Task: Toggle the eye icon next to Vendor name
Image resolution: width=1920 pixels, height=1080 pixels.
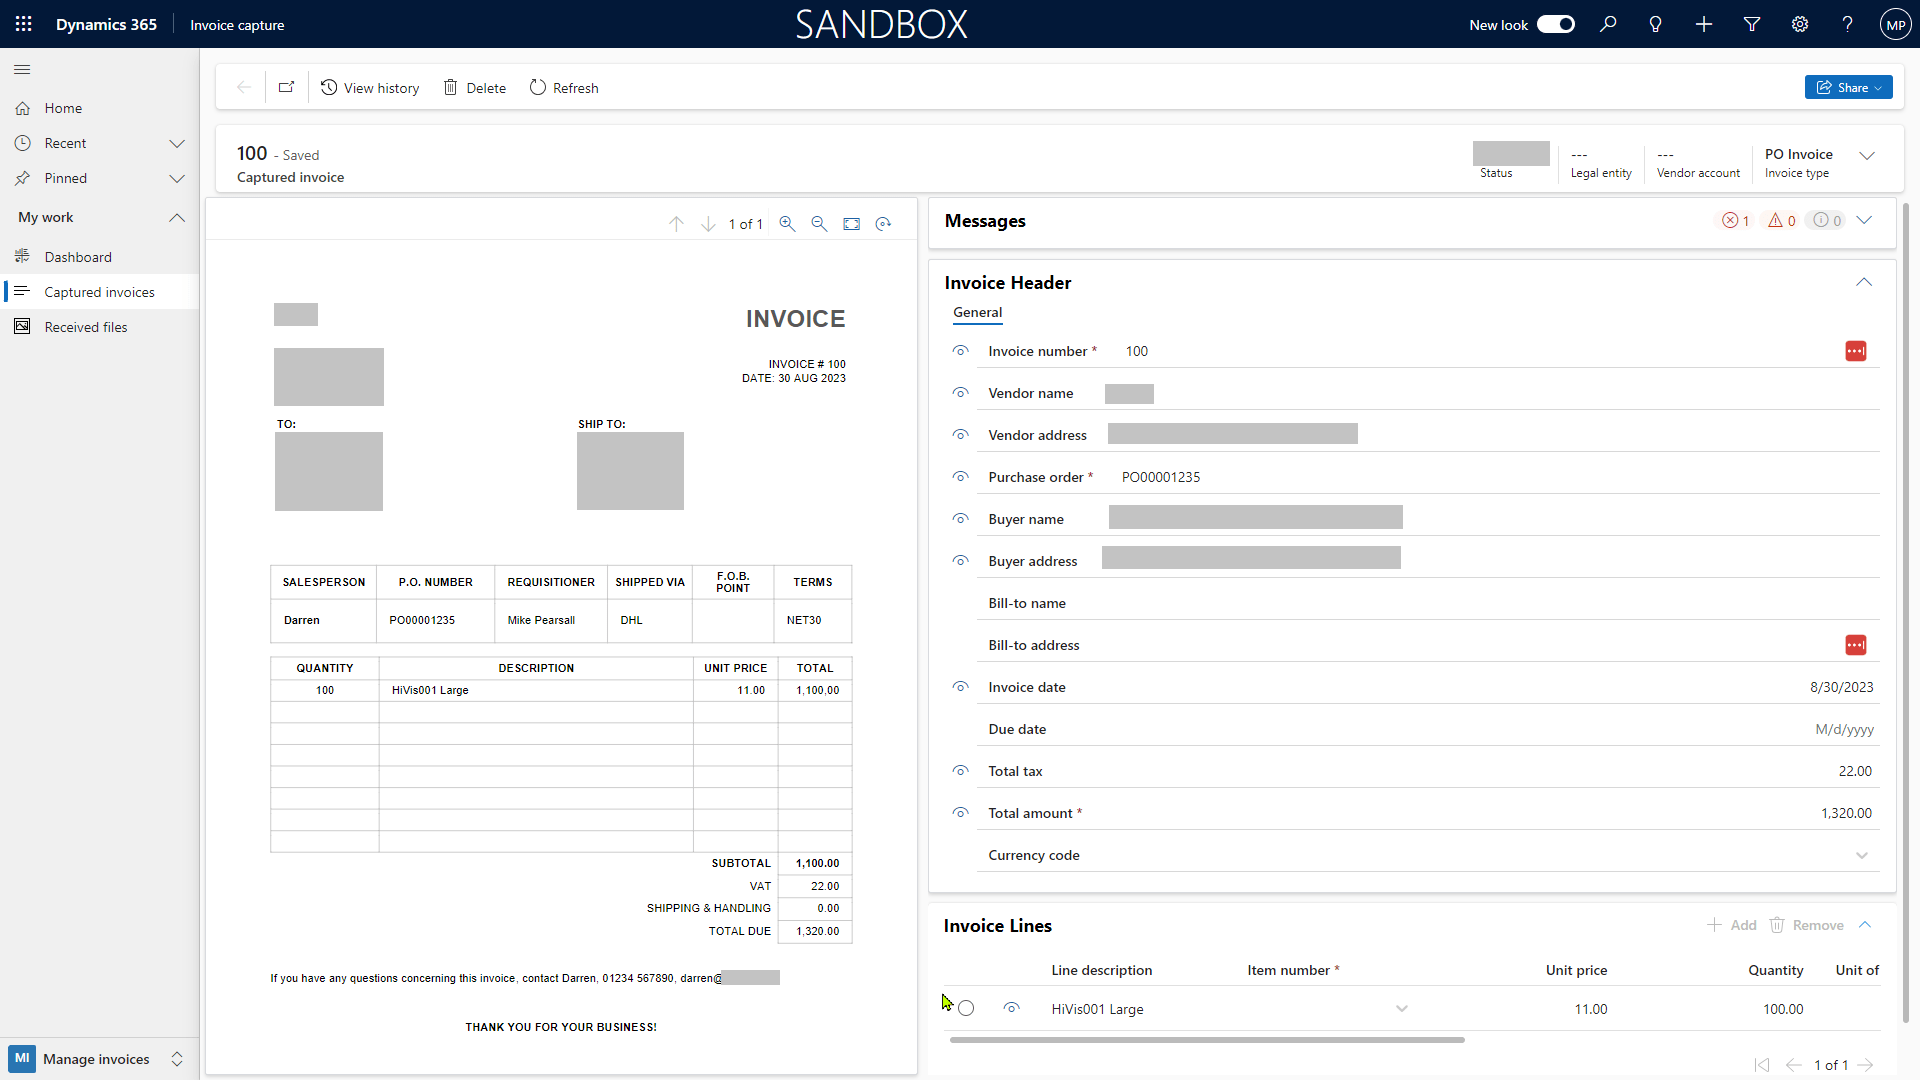Action: (x=961, y=393)
